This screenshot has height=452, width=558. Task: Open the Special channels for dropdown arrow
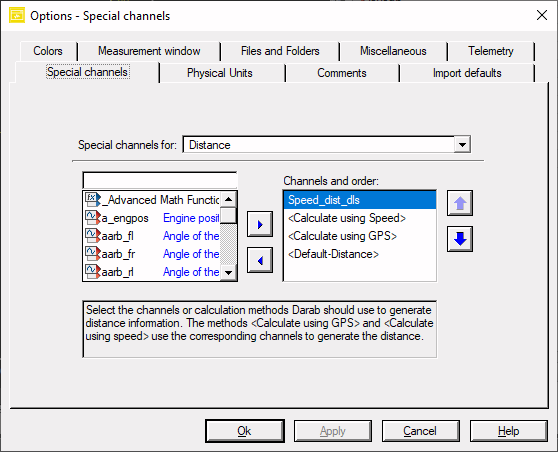coord(462,144)
